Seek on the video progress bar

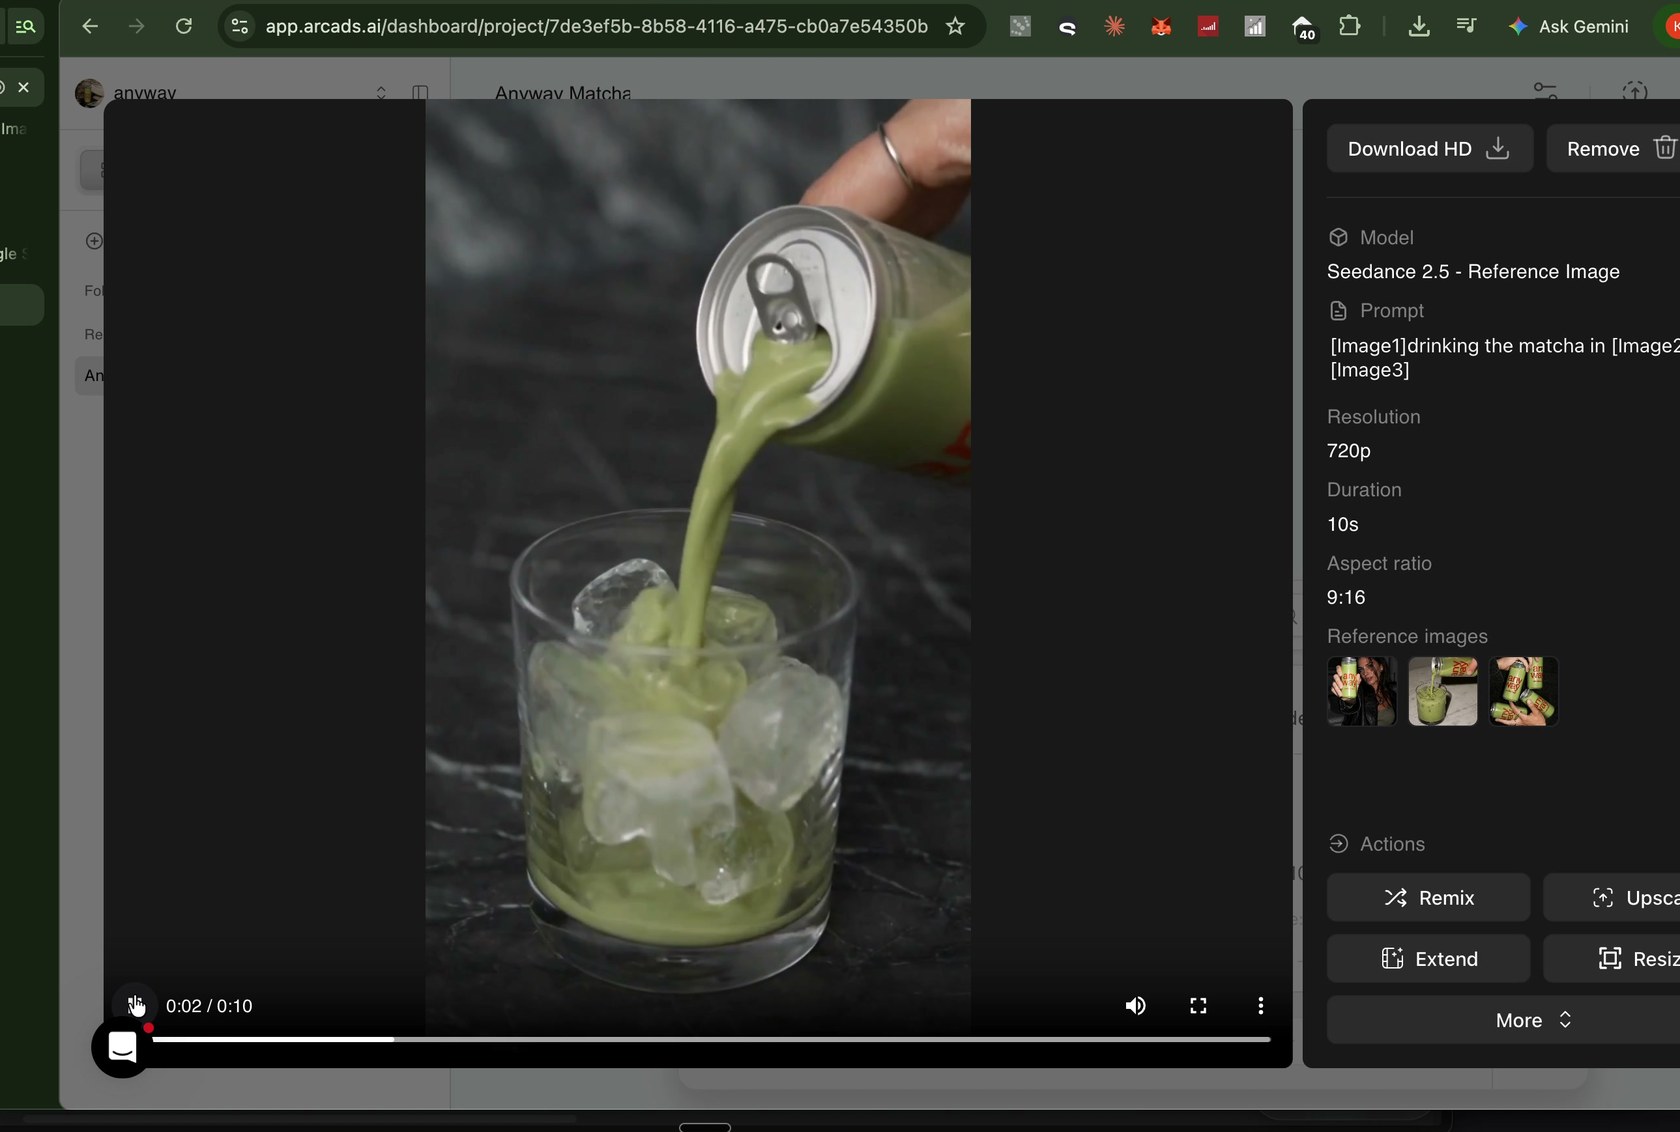(710, 1039)
